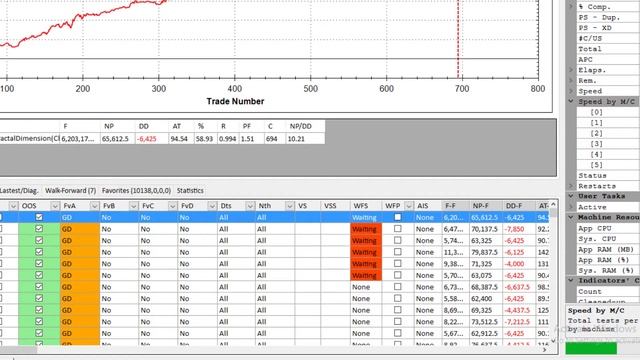Select the NP/DD value 10.21
The image size is (640, 360).
pyautogui.click(x=296, y=139)
